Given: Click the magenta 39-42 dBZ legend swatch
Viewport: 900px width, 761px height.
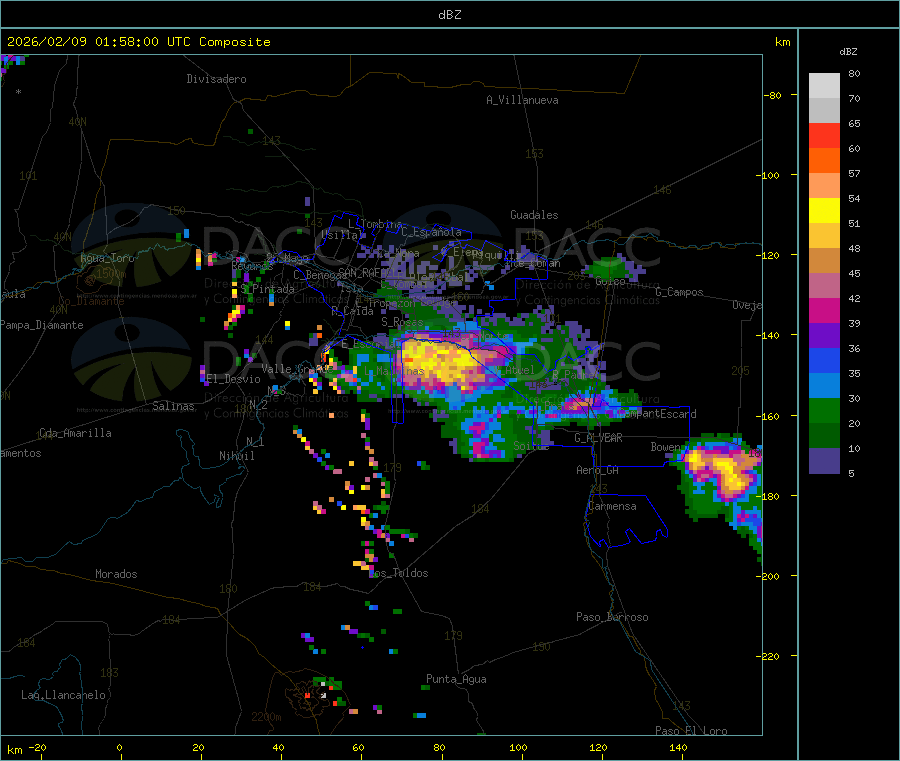Looking at the screenshot, I should pyautogui.click(x=824, y=310).
